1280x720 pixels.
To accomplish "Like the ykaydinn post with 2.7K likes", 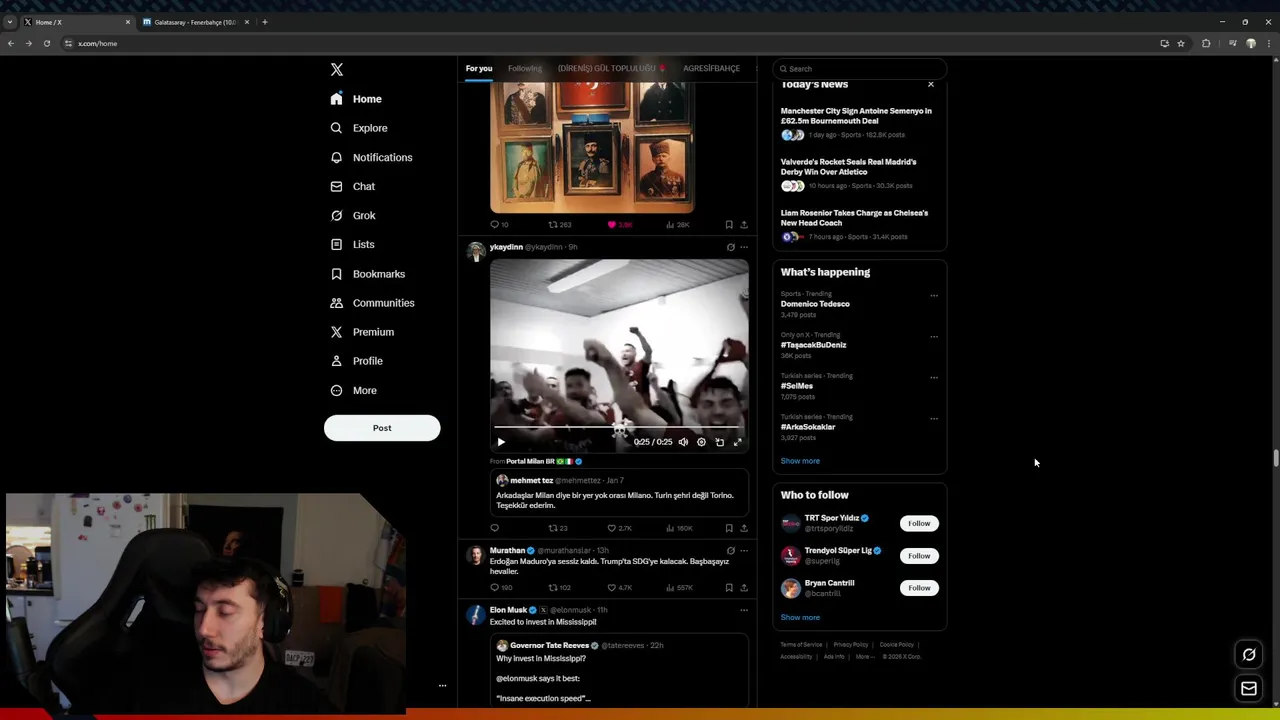I will click(x=620, y=528).
